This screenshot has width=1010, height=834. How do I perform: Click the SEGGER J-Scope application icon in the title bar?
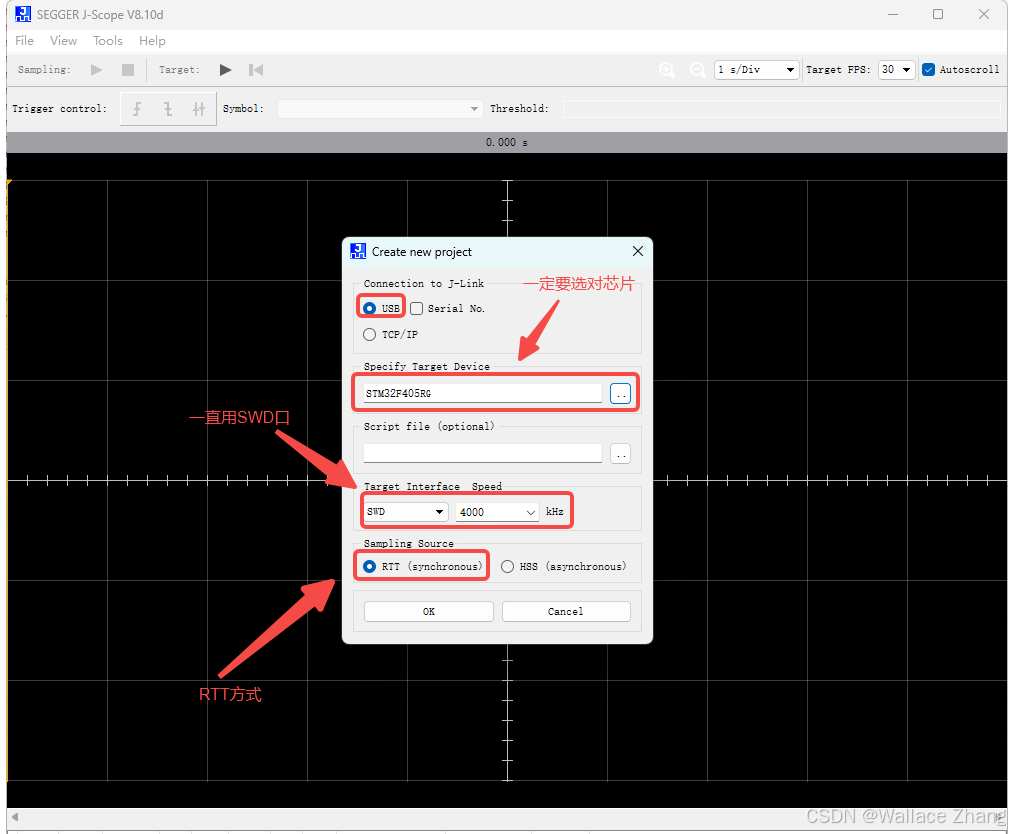[x=23, y=14]
